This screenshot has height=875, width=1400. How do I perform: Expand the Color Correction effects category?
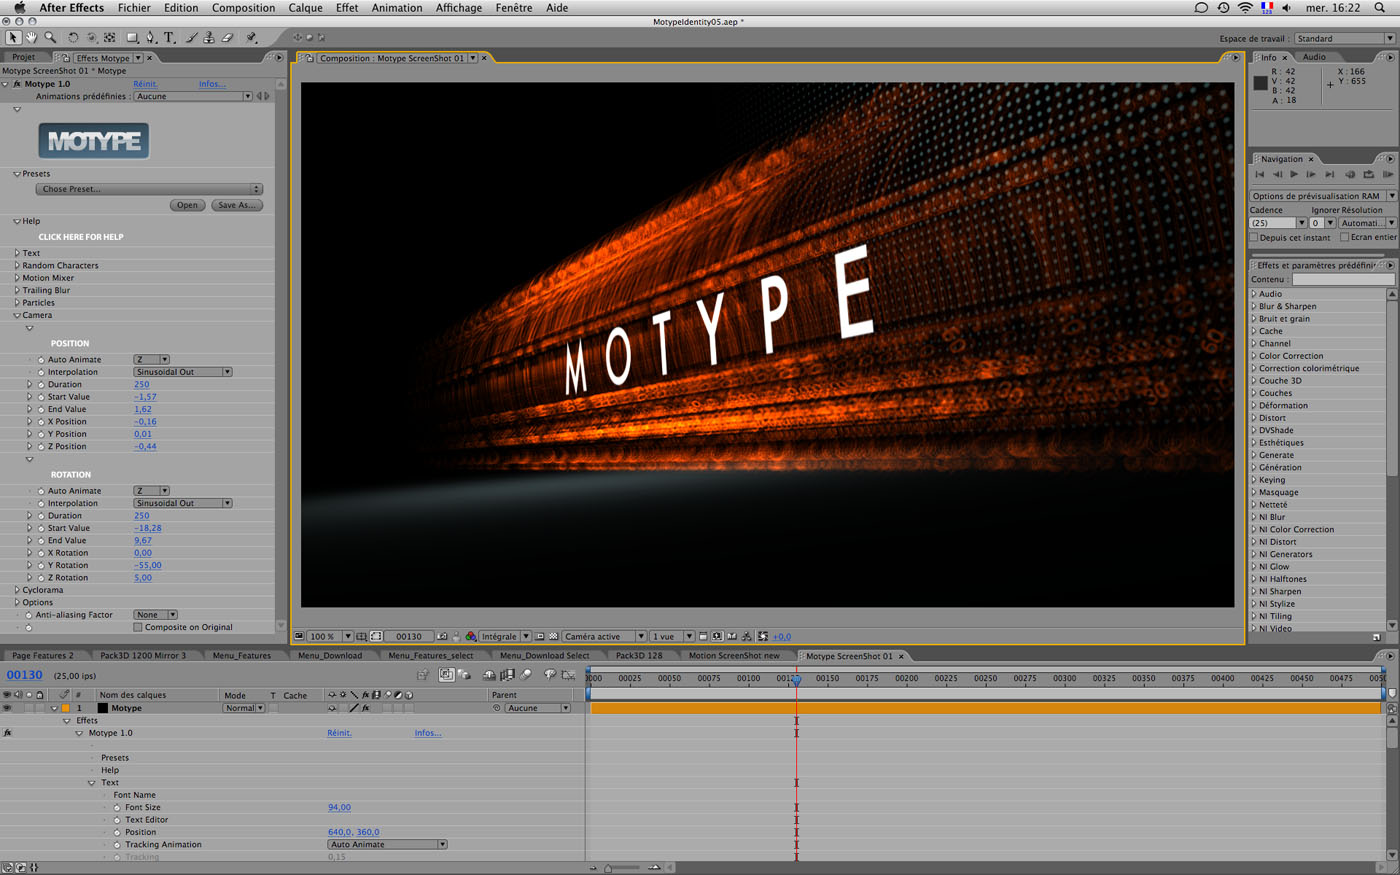click(x=1254, y=356)
